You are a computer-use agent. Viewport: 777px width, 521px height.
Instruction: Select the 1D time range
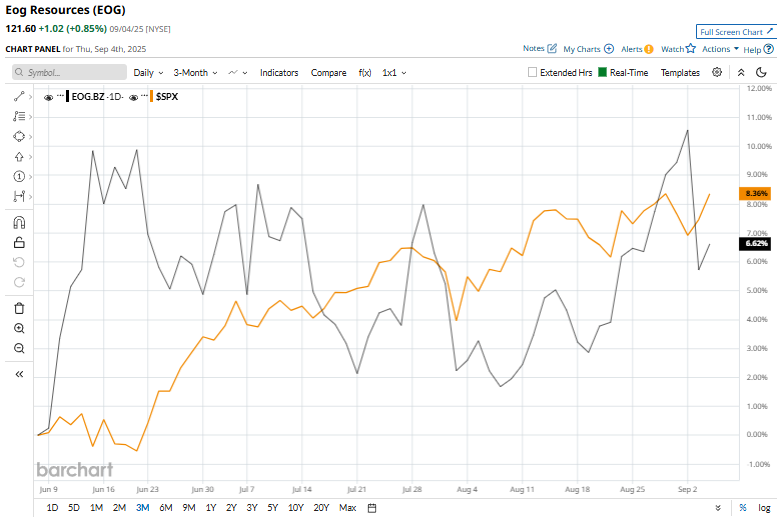point(52,508)
